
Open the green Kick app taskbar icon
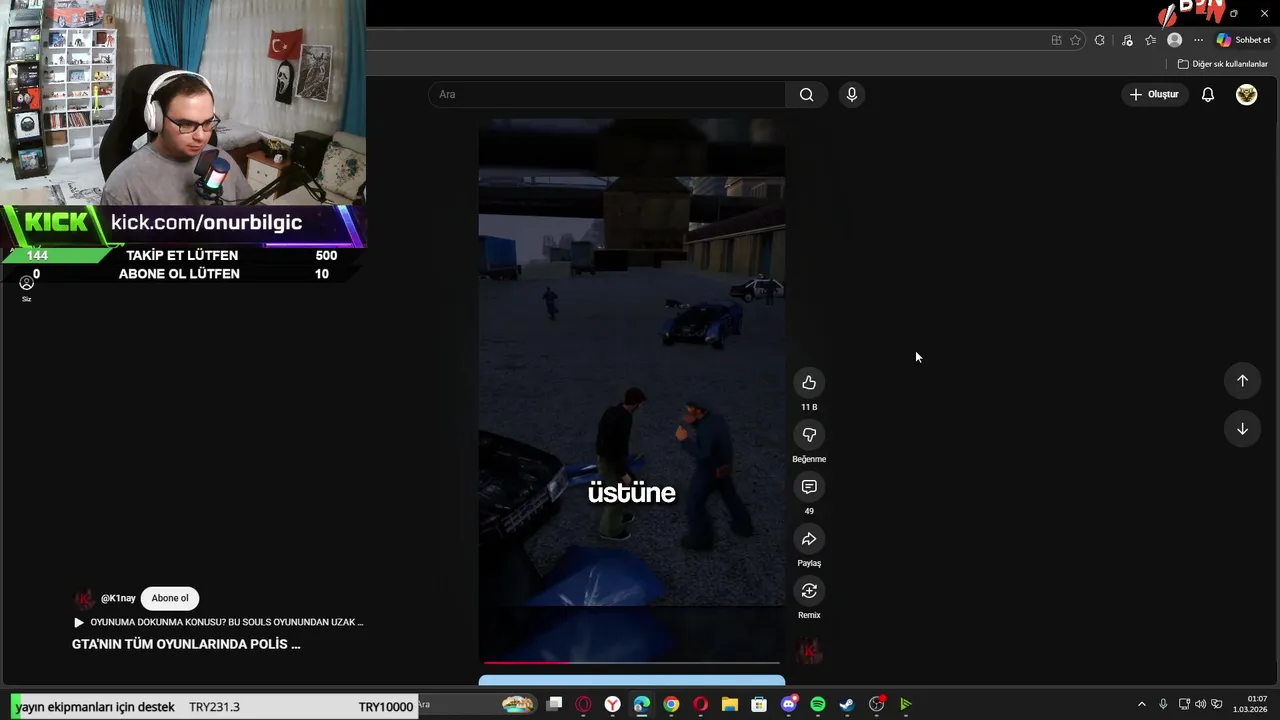[905, 704]
